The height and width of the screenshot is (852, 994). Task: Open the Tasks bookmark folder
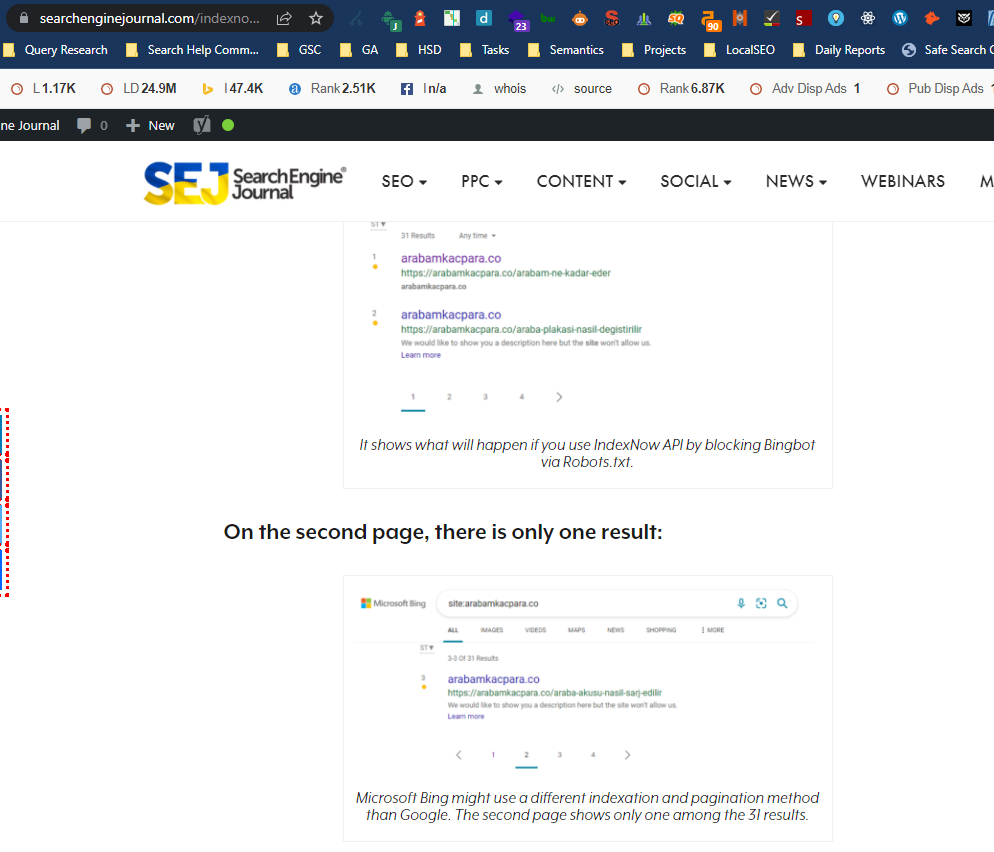coord(484,49)
